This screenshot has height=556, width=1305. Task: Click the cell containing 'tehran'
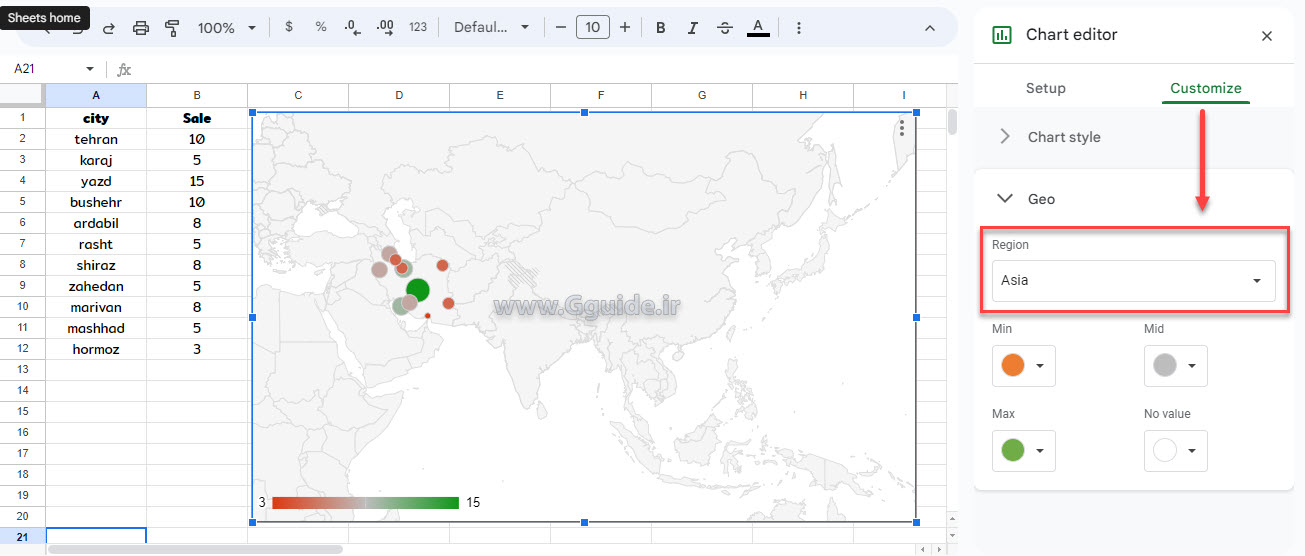pos(96,139)
